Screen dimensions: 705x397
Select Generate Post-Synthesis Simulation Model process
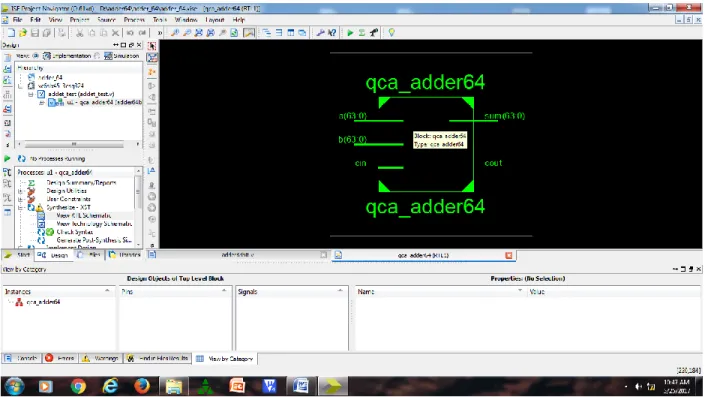click(94, 240)
